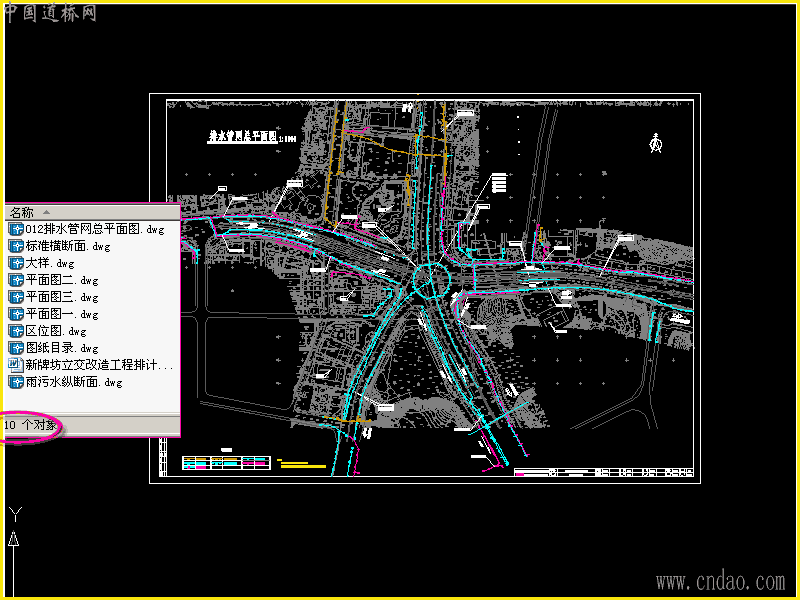Click the roundabout circle in the drawing

(x=431, y=280)
